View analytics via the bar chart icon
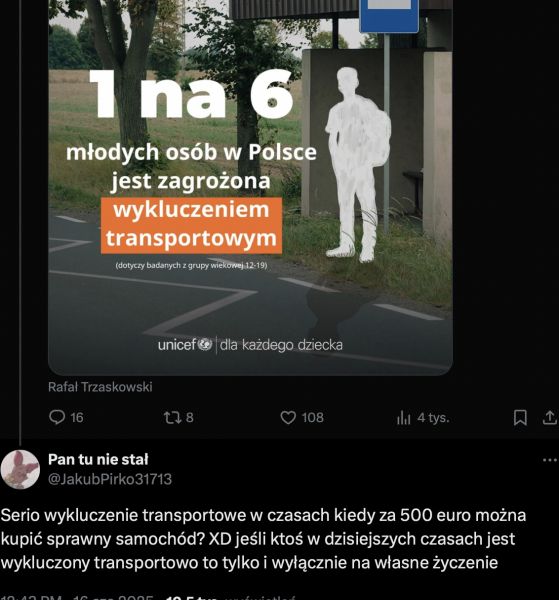Image resolution: width=559 pixels, height=600 pixels. (404, 417)
